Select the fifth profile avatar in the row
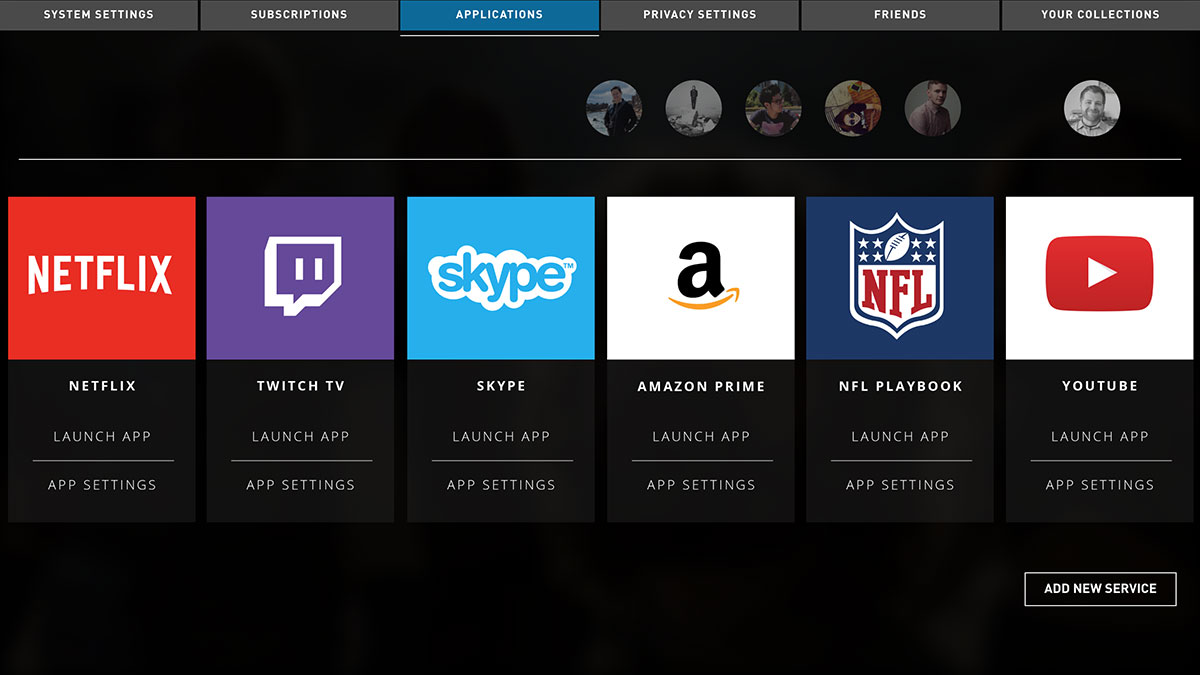The height and width of the screenshot is (675, 1200). (933, 108)
